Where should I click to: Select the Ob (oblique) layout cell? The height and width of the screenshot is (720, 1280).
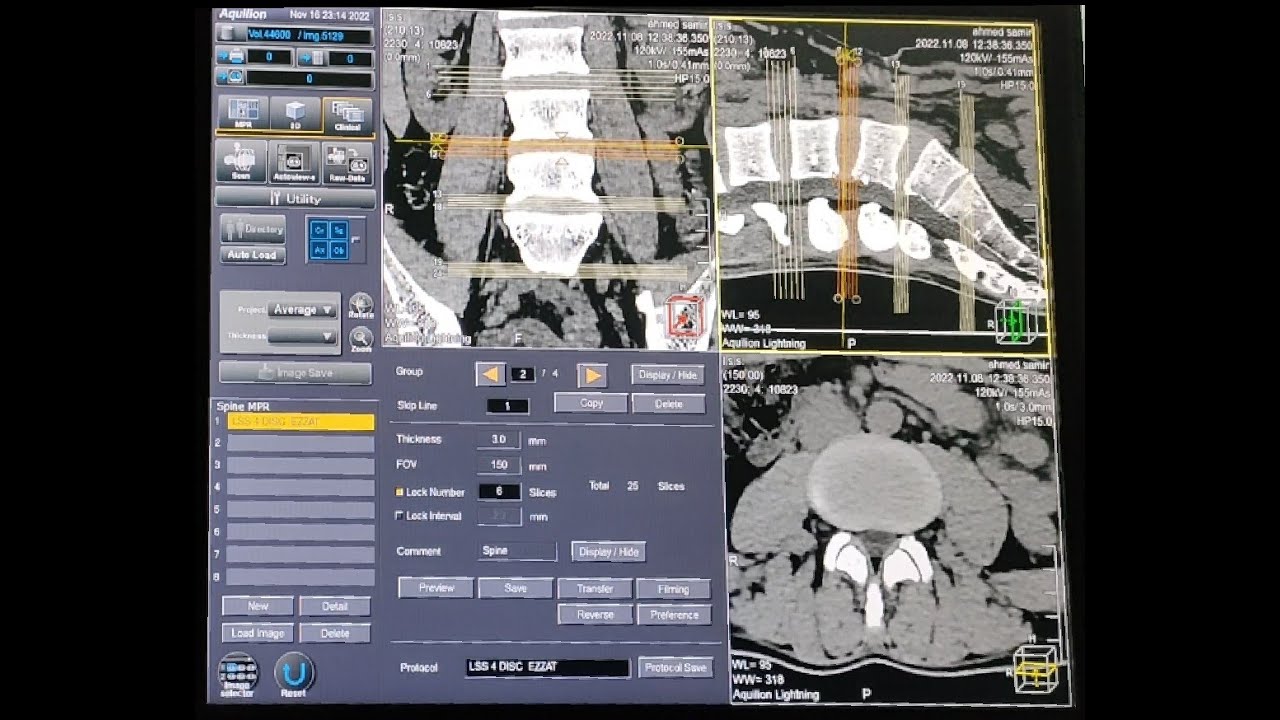tap(338, 250)
